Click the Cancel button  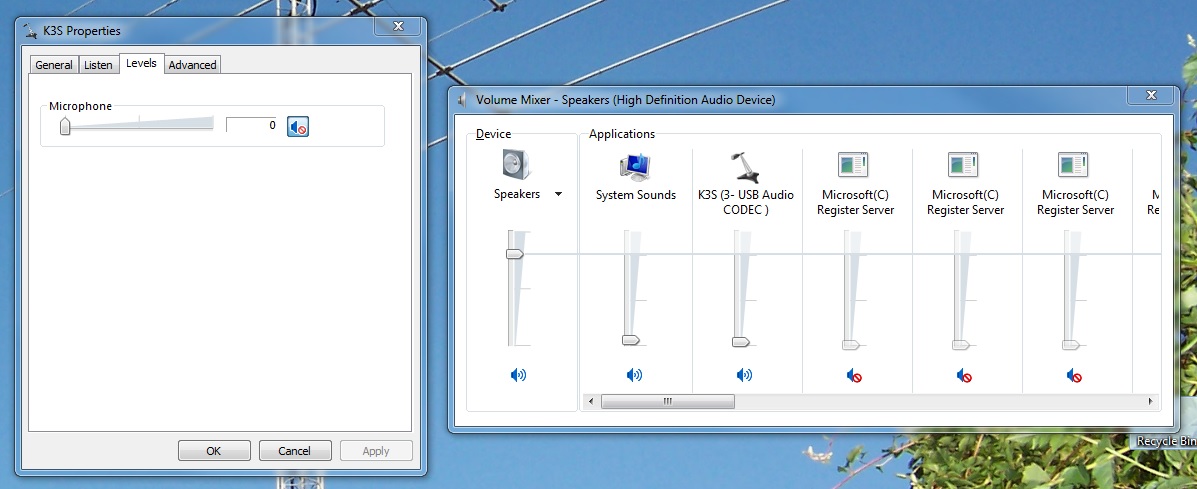coord(295,451)
